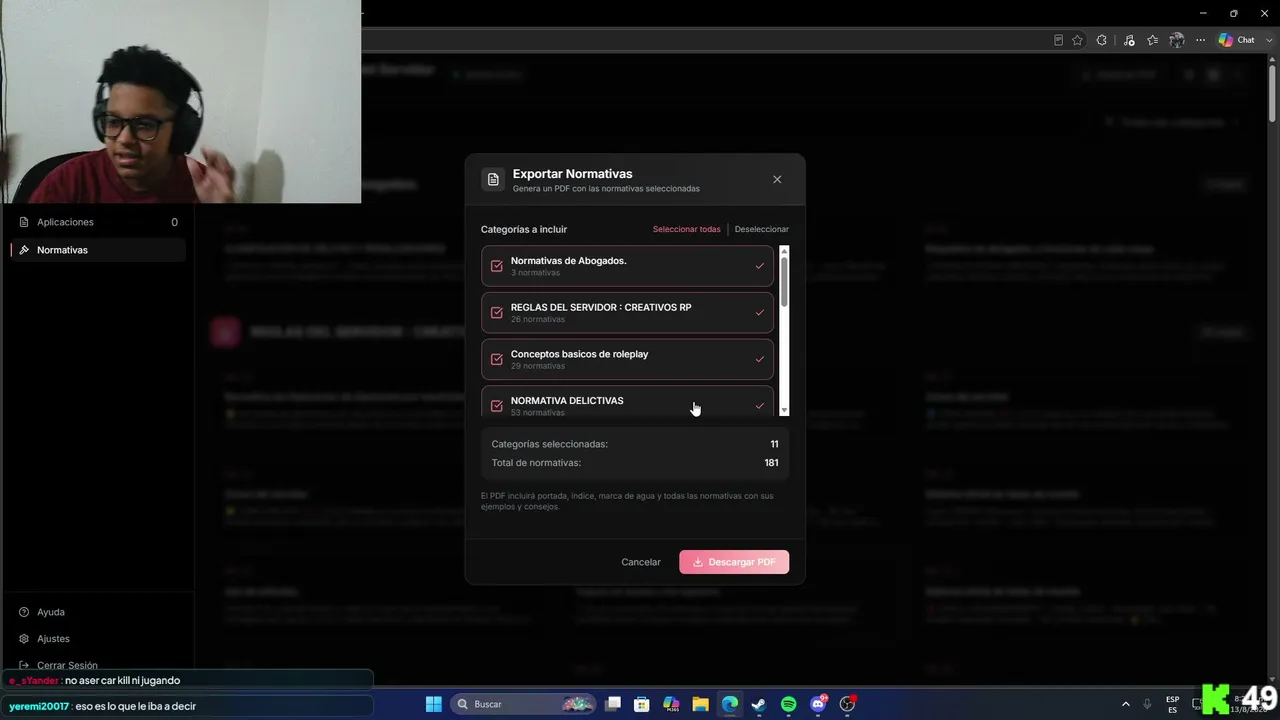Toggle the Conceptos basicos de roleplay checkbox
1280x720 pixels.
497,359
